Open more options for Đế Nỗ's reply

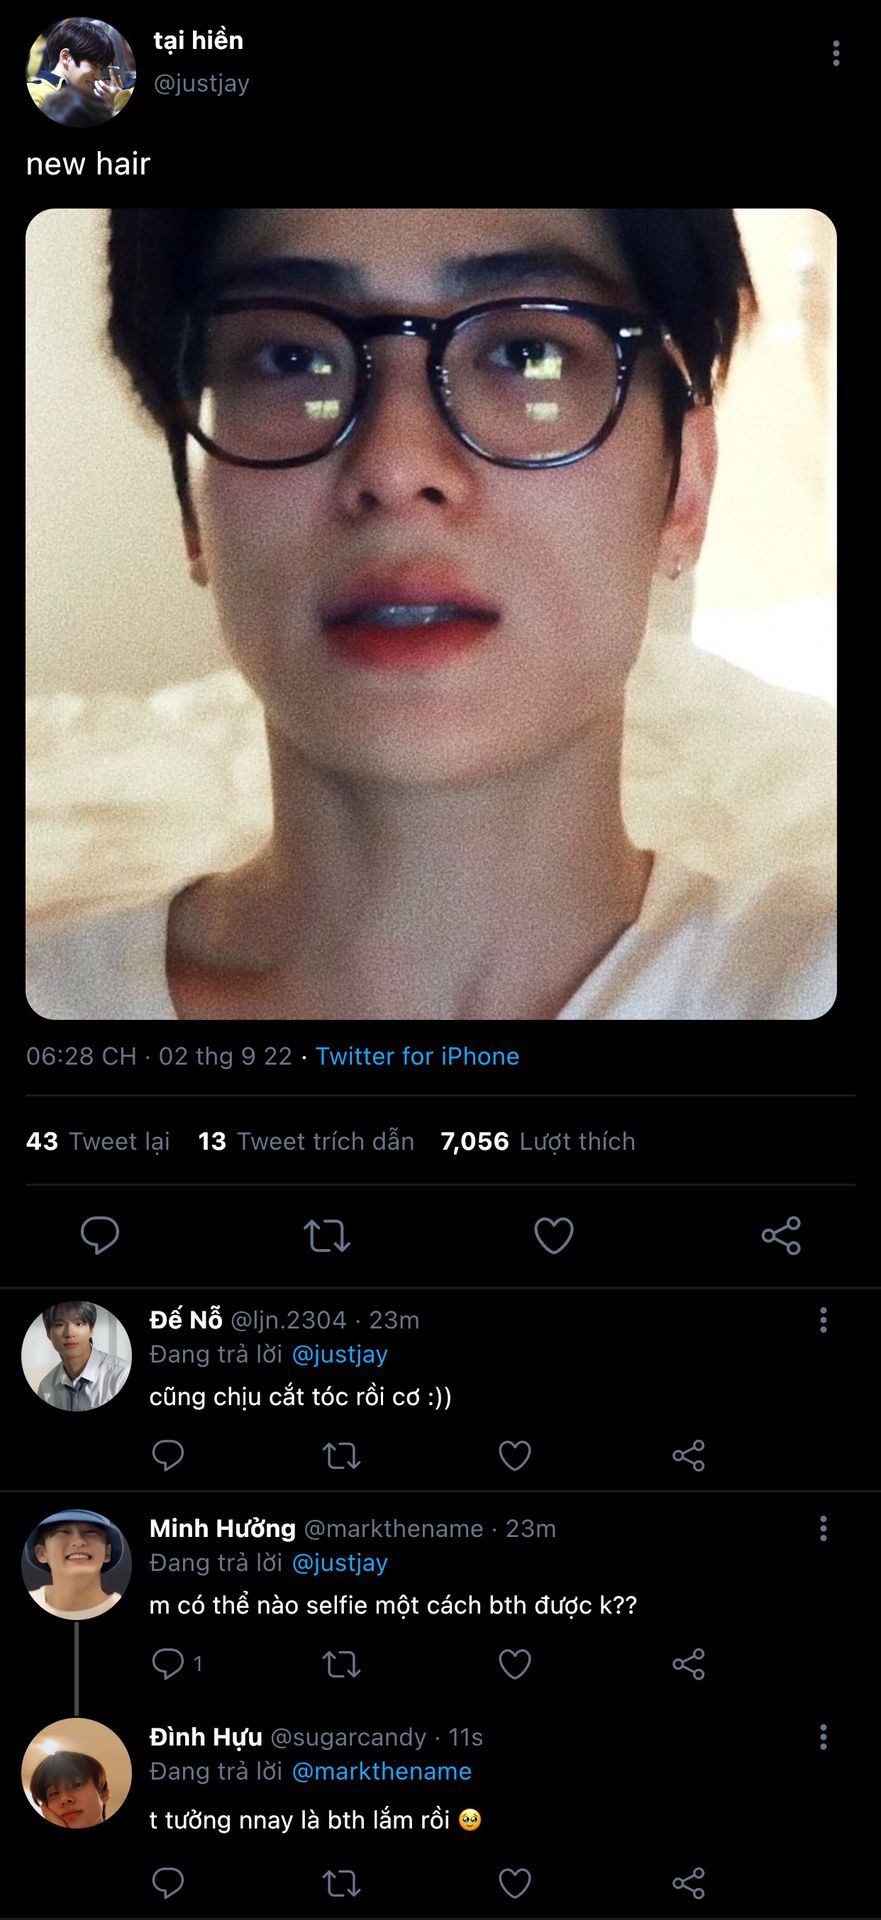(823, 1320)
